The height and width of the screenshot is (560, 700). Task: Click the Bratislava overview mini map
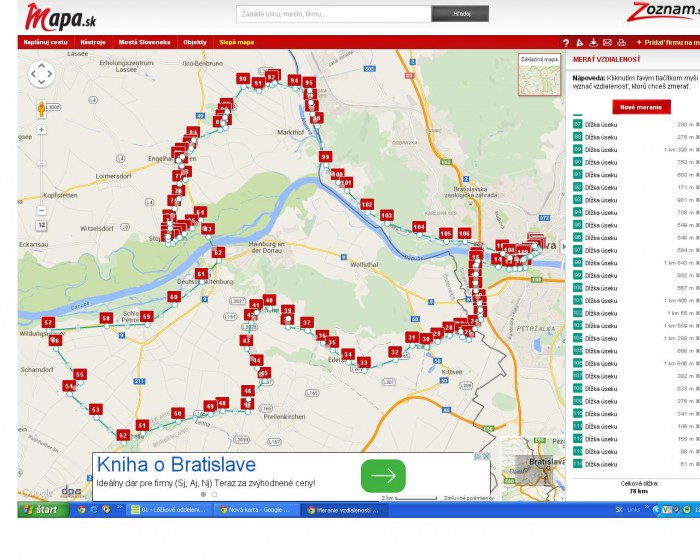(532, 468)
